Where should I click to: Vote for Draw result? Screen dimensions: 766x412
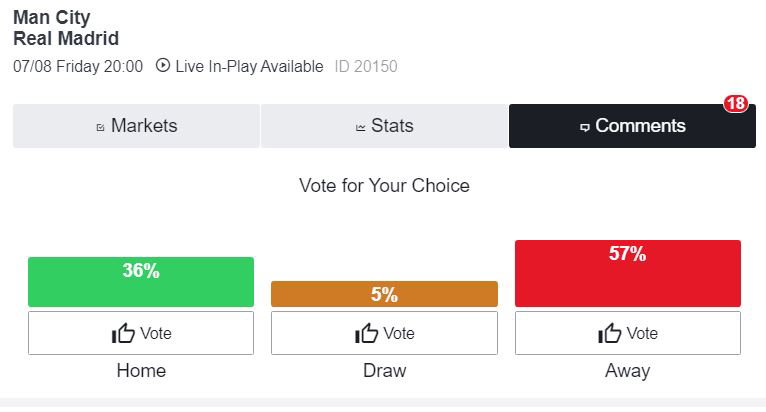[384, 333]
